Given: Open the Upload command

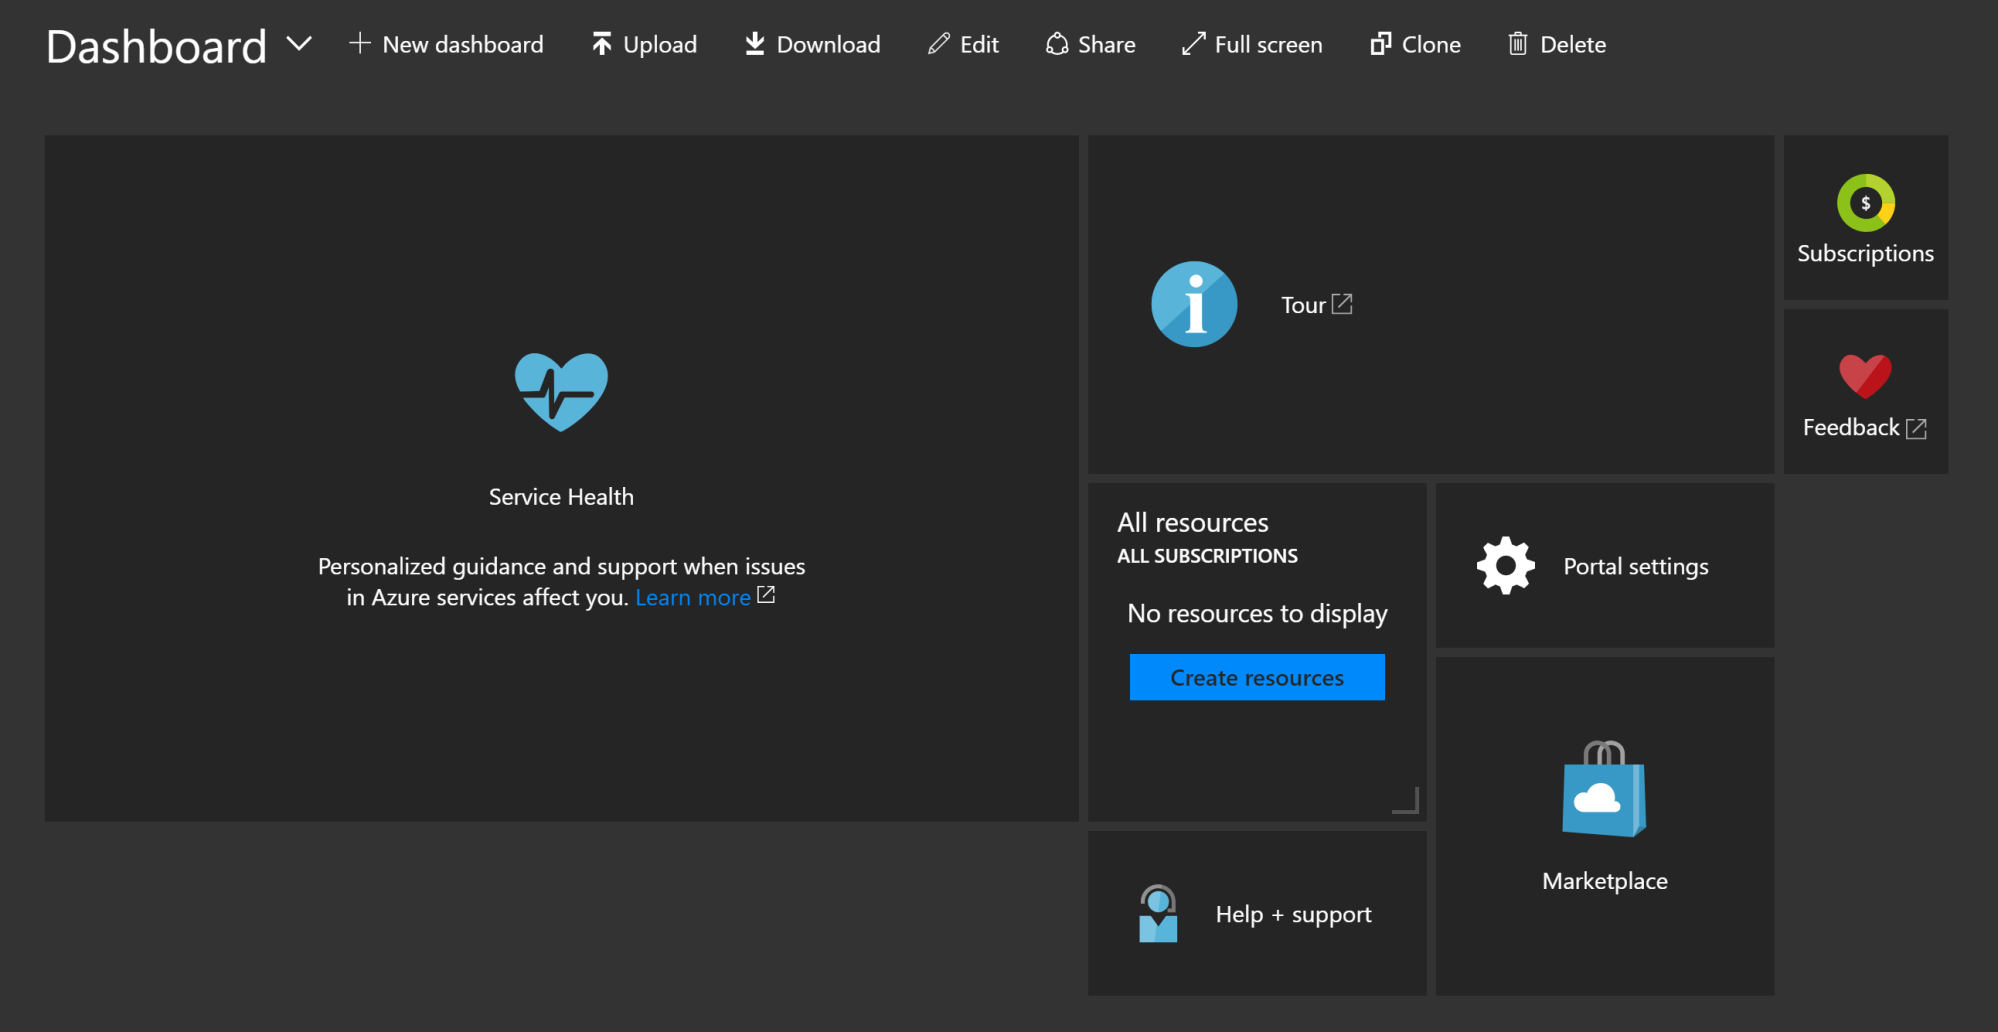Looking at the screenshot, I should [x=660, y=45].
